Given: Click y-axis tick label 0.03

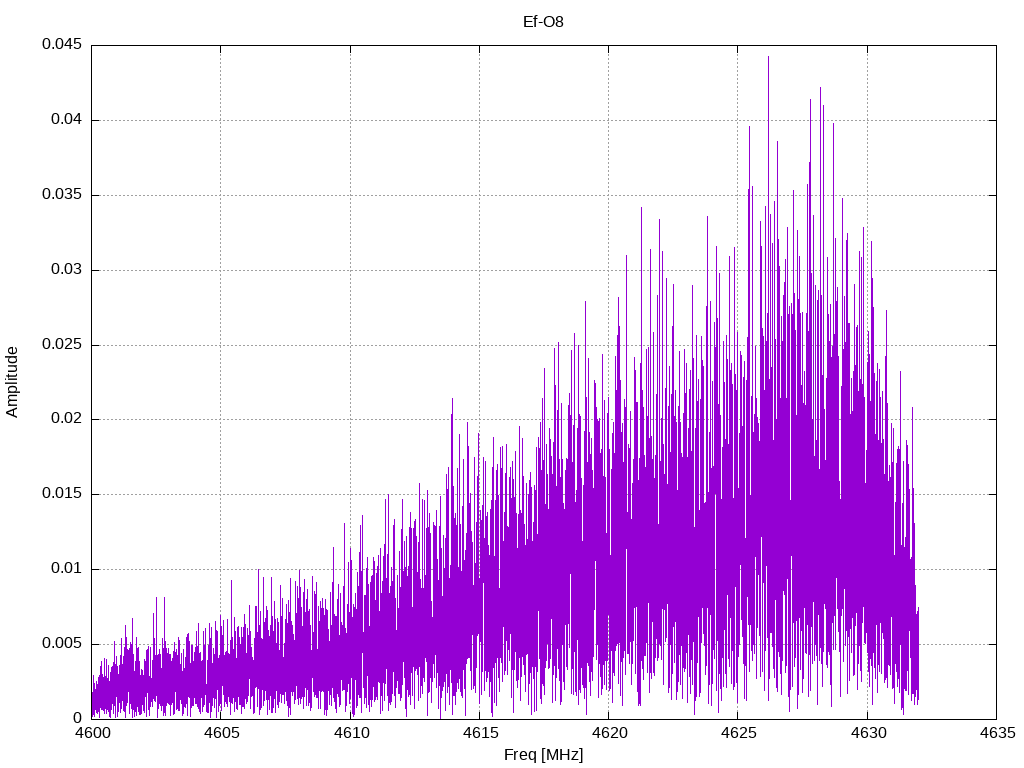Looking at the screenshot, I should pyautogui.click(x=67, y=269).
